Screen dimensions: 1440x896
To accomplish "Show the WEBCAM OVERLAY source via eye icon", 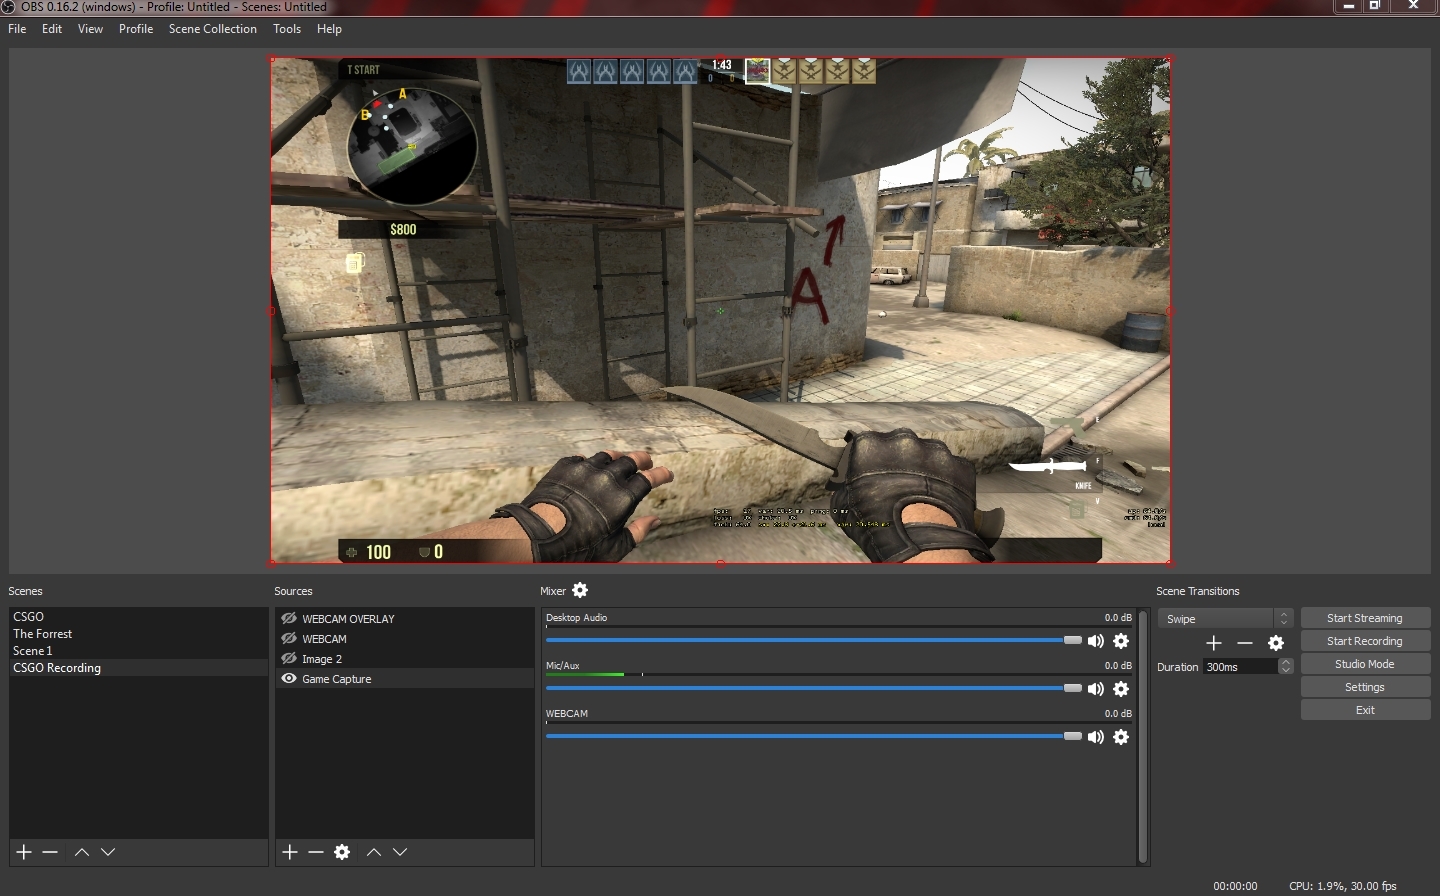I will 289,618.
